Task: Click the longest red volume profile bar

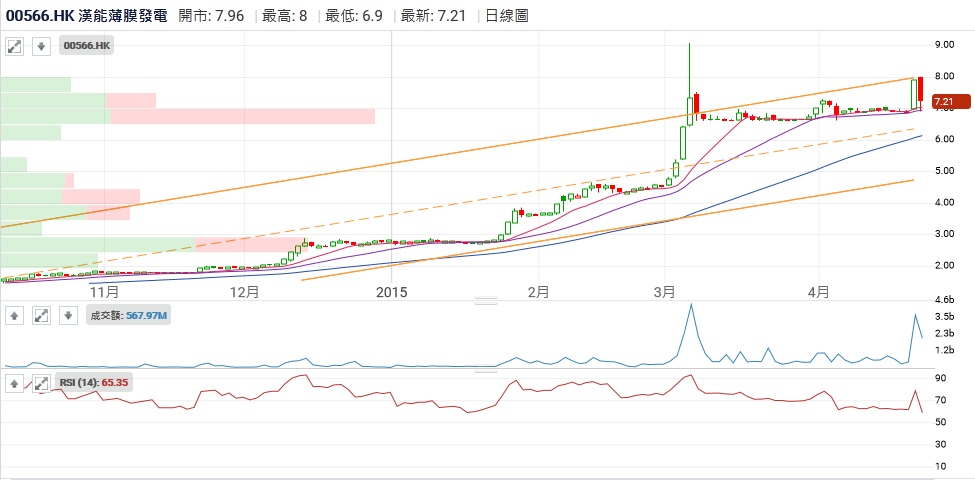Action: (242, 116)
